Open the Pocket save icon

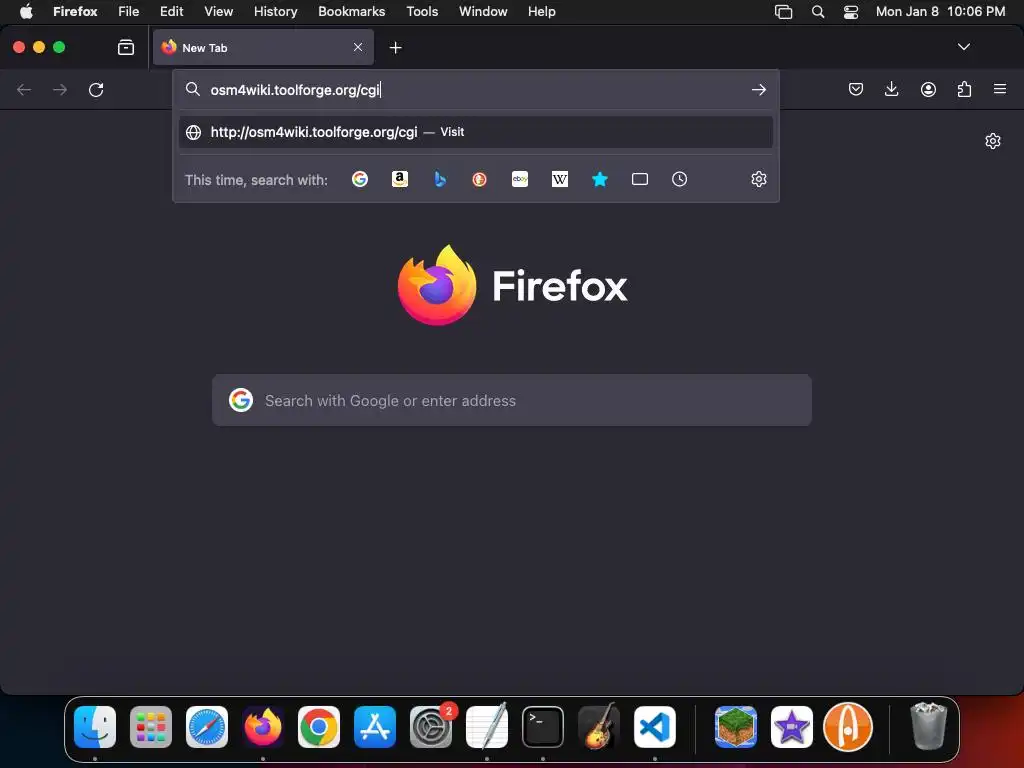(x=856, y=89)
